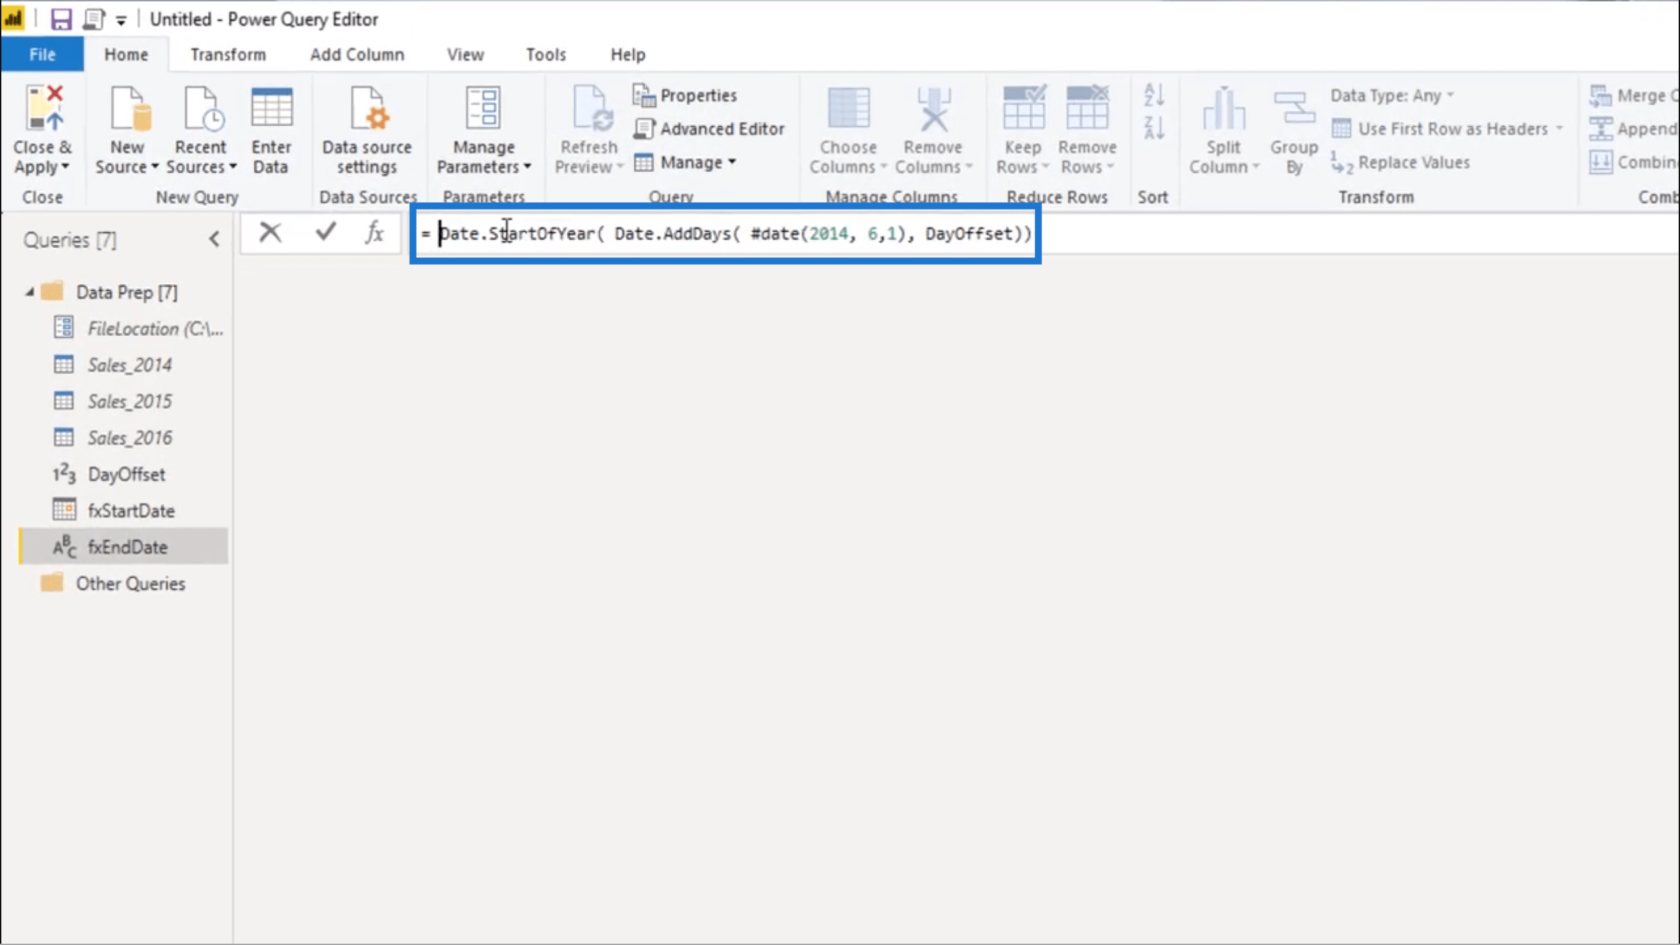Open the Data Type: Any dropdown
Image resolution: width=1680 pixels, height=945 pixels.
pyautogui.click(x=1392, y=95)
